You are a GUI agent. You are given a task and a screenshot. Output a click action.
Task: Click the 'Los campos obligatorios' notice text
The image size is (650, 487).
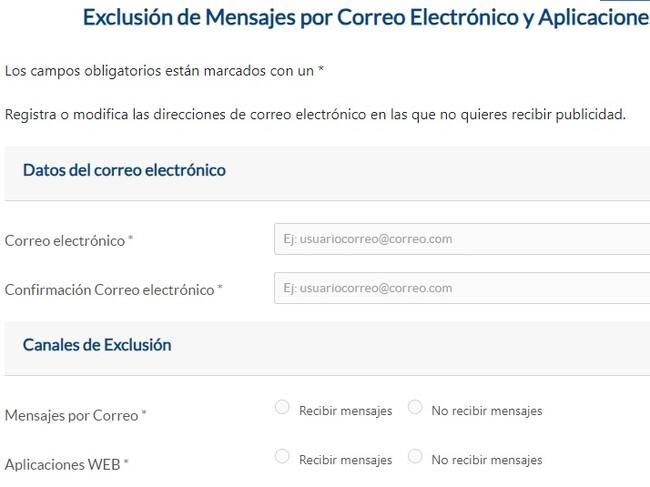pos(160,72)
